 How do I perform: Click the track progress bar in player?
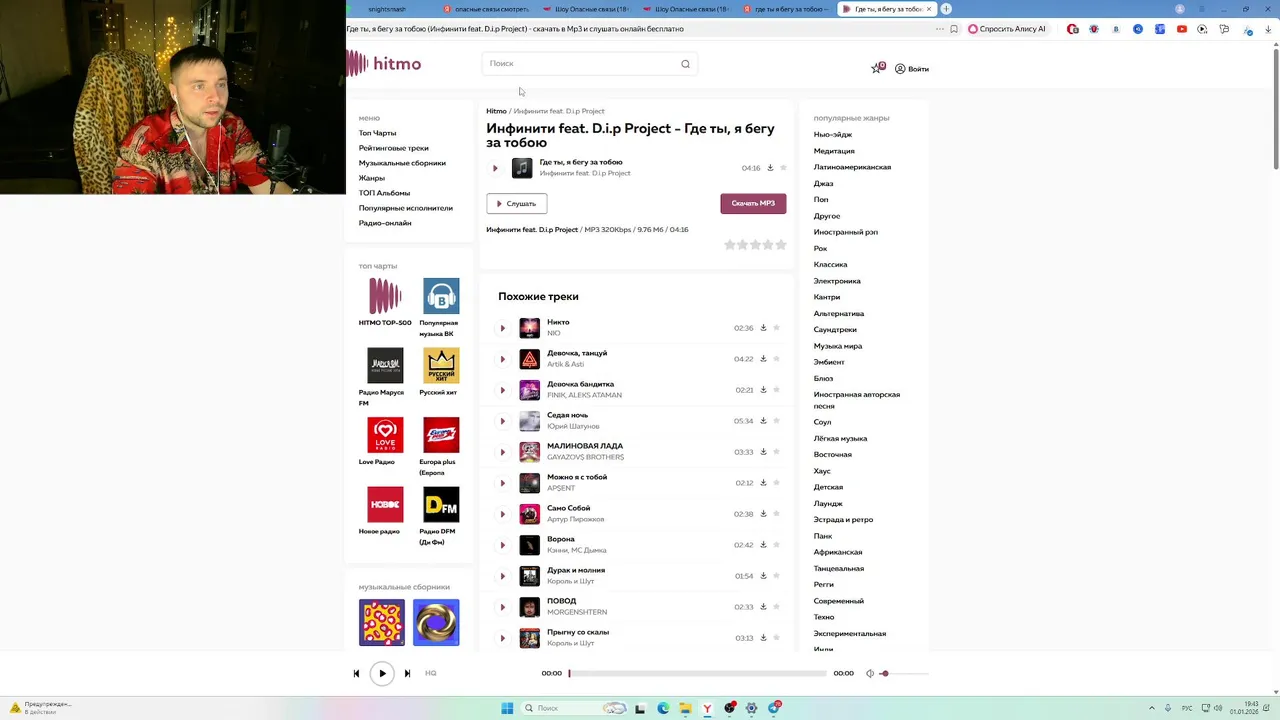[698, 674]
